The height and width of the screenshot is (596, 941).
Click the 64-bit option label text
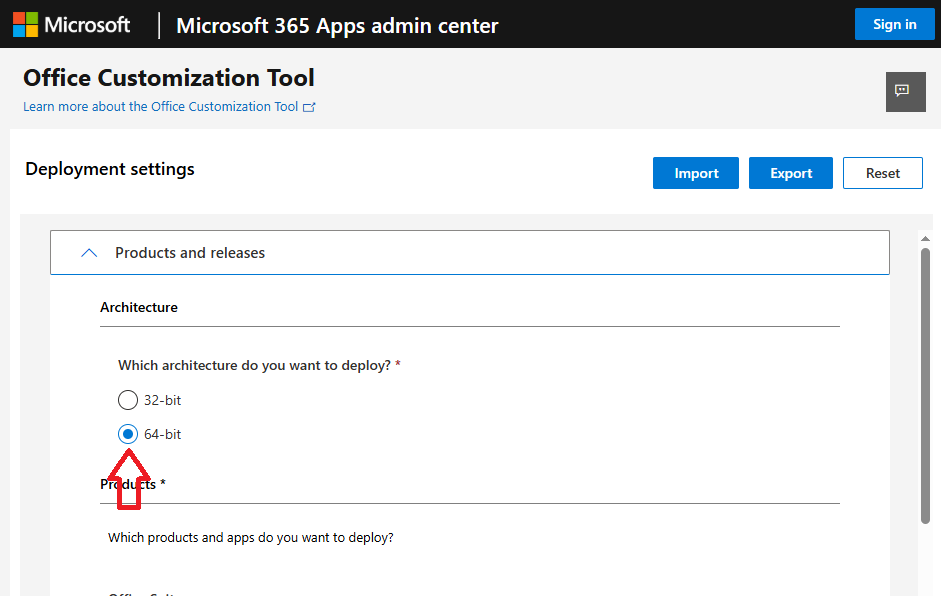point(162,434)
